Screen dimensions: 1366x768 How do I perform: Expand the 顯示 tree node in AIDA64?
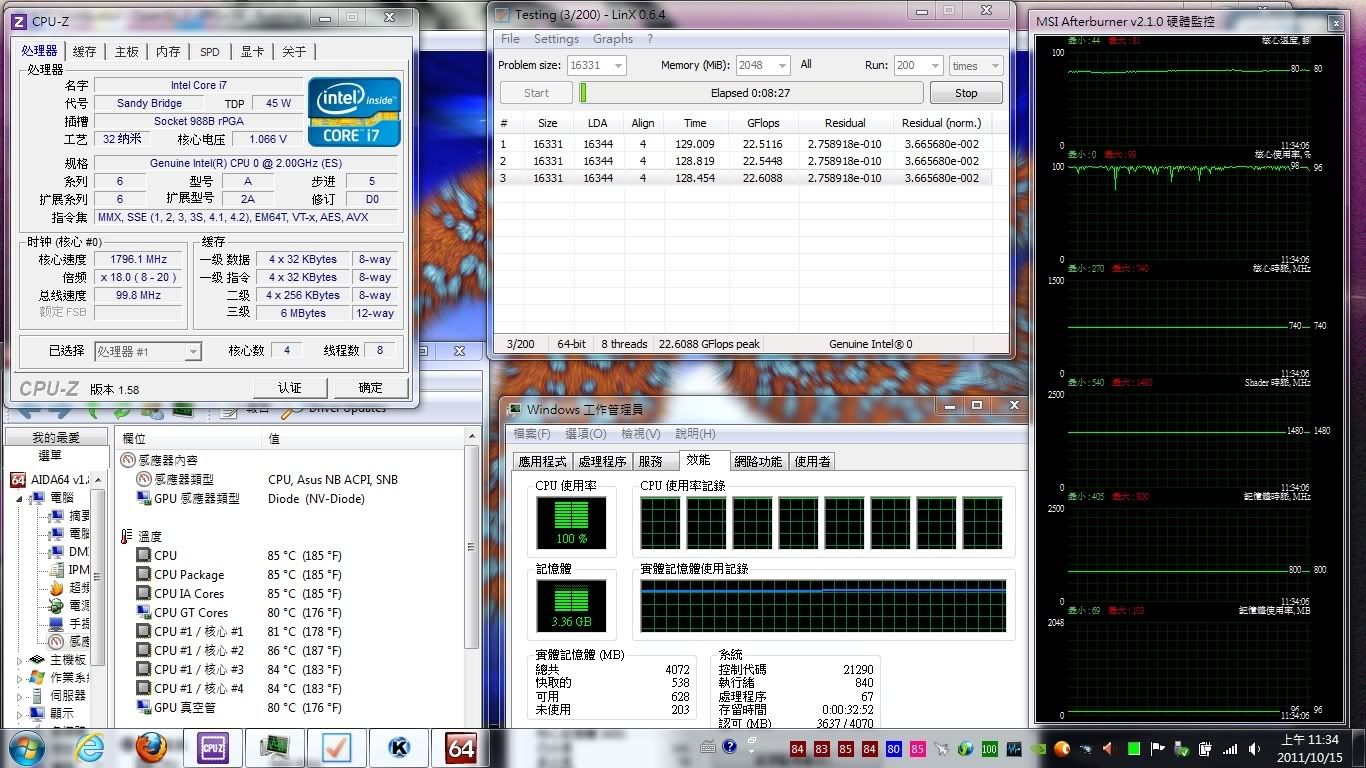click(x=20, y=713)
